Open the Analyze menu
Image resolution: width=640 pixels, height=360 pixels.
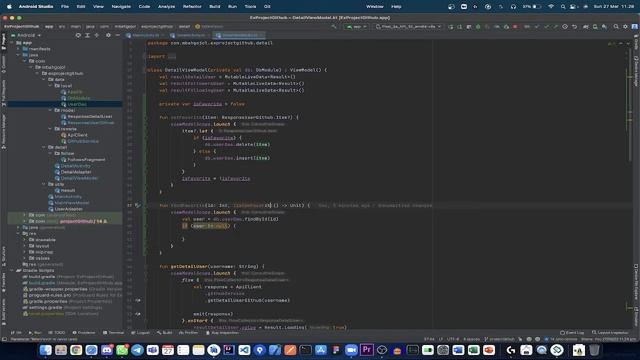(x=166, y=7)
